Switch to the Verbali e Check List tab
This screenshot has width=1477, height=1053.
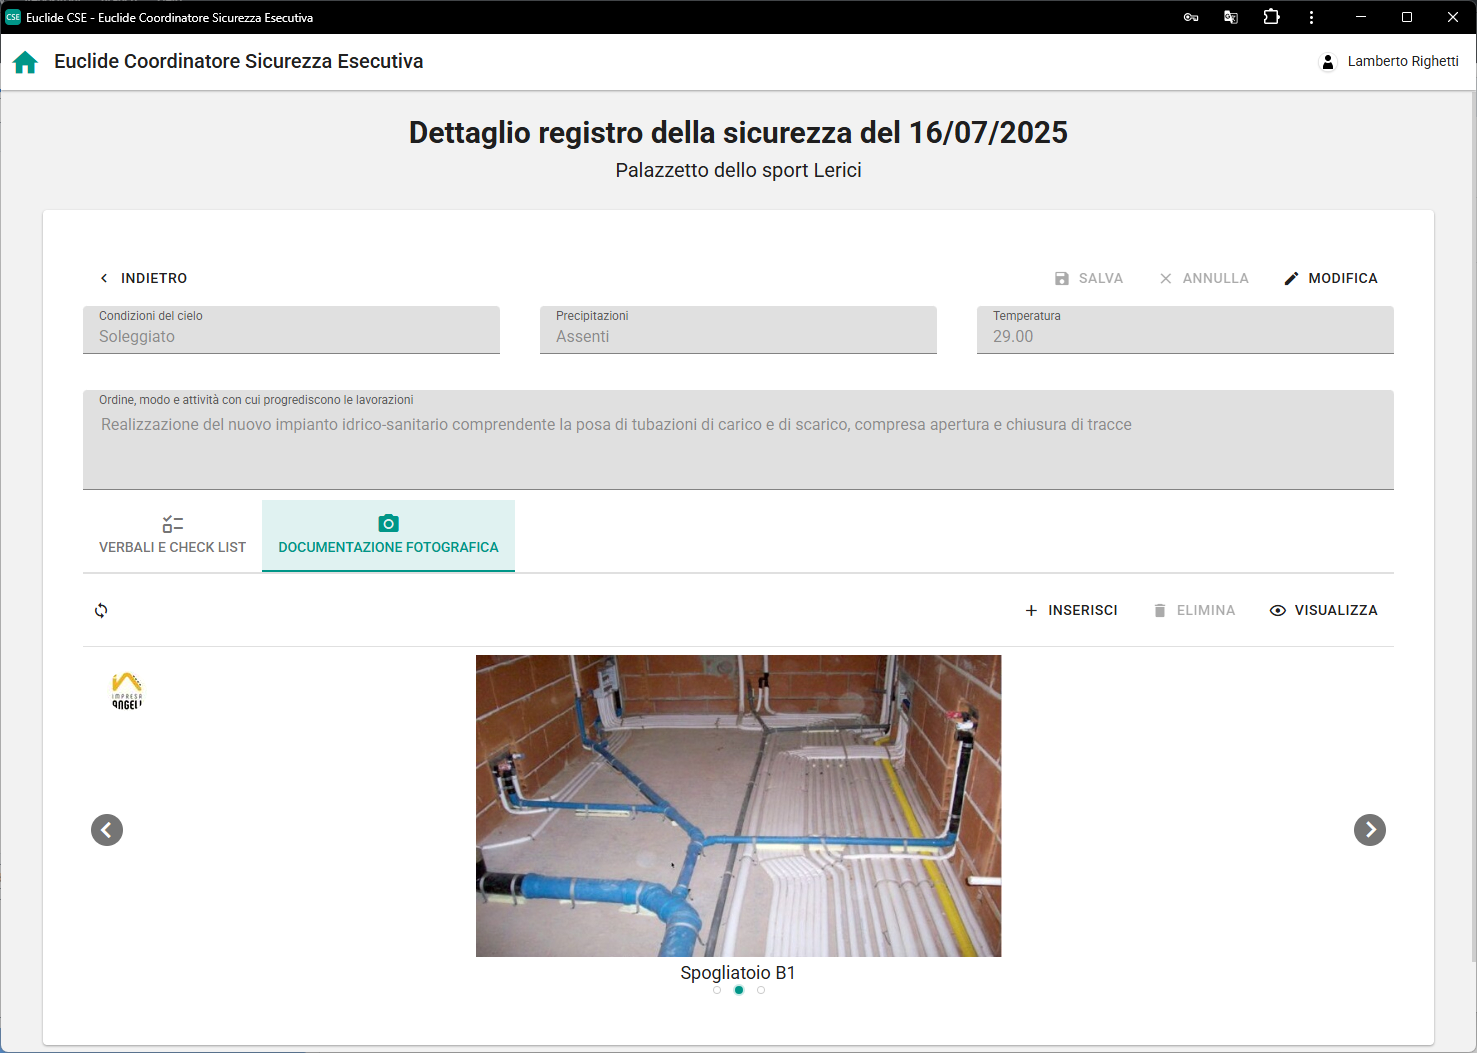[x=172, y=536]
